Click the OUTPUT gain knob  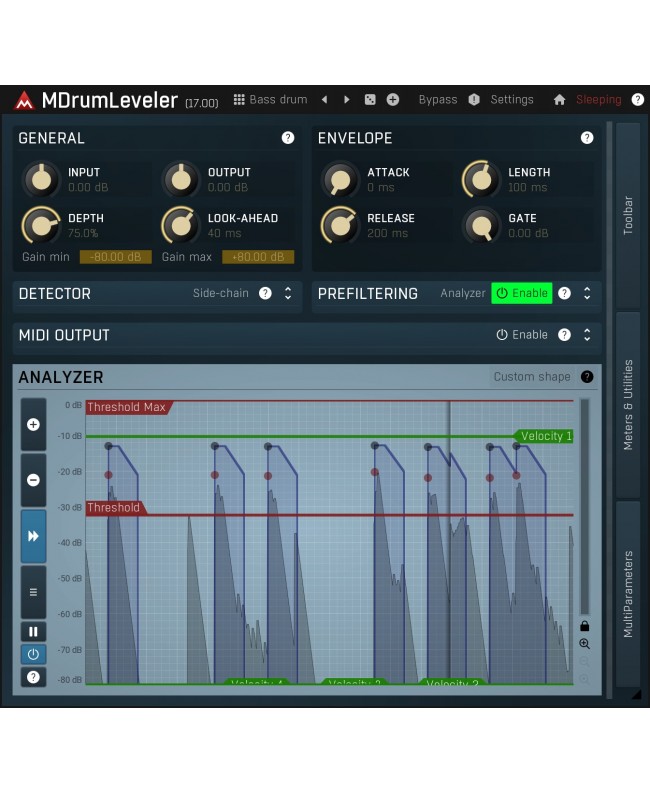[x=181, y=179]
